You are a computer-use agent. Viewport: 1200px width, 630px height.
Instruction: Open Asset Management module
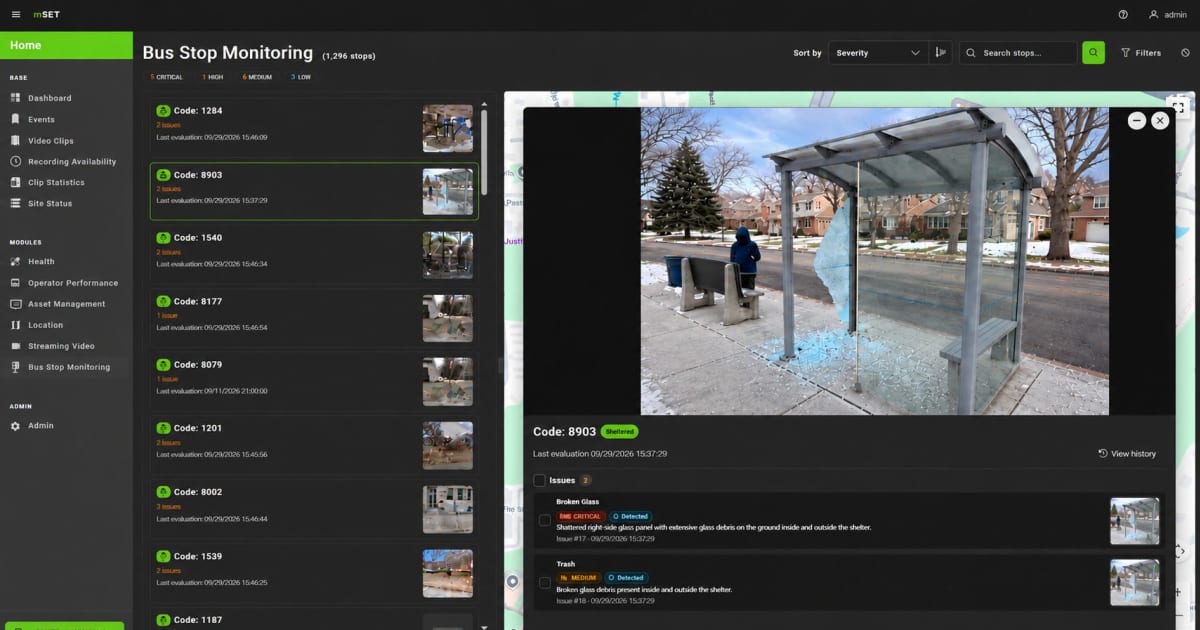tap(66, 304)
